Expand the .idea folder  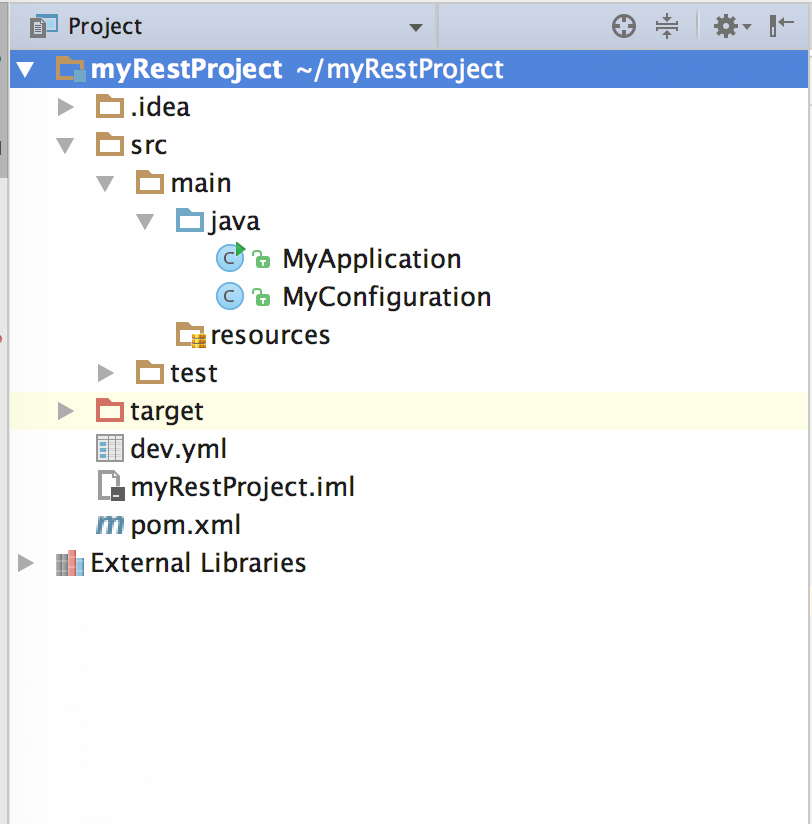(x=66, y=107)
